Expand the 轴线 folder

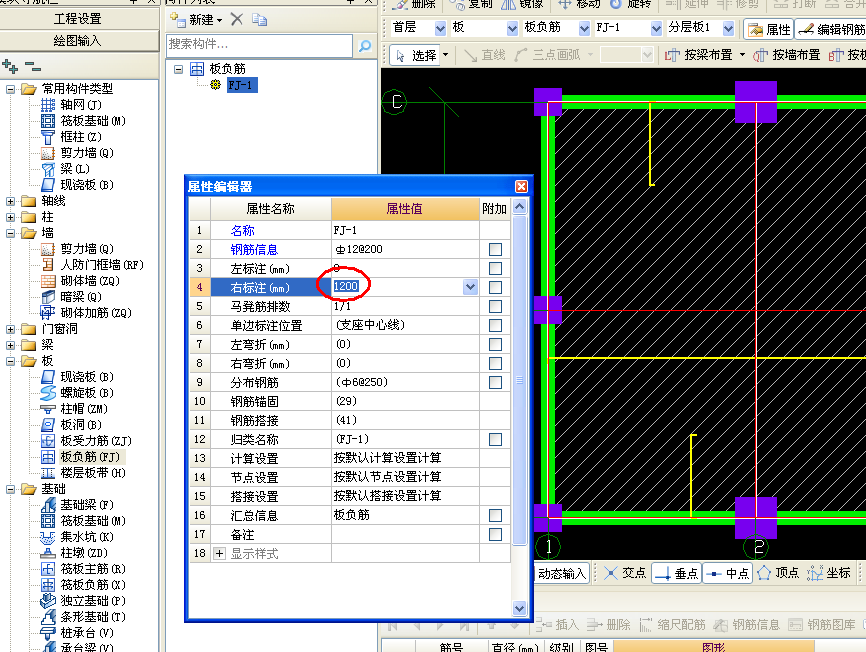pos(10,202)
